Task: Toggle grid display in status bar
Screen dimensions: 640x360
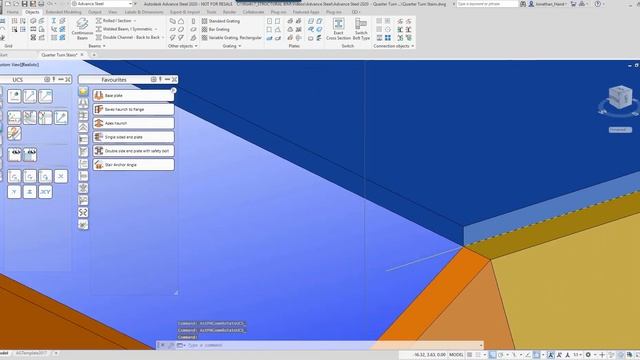Action: coord(470,355)
